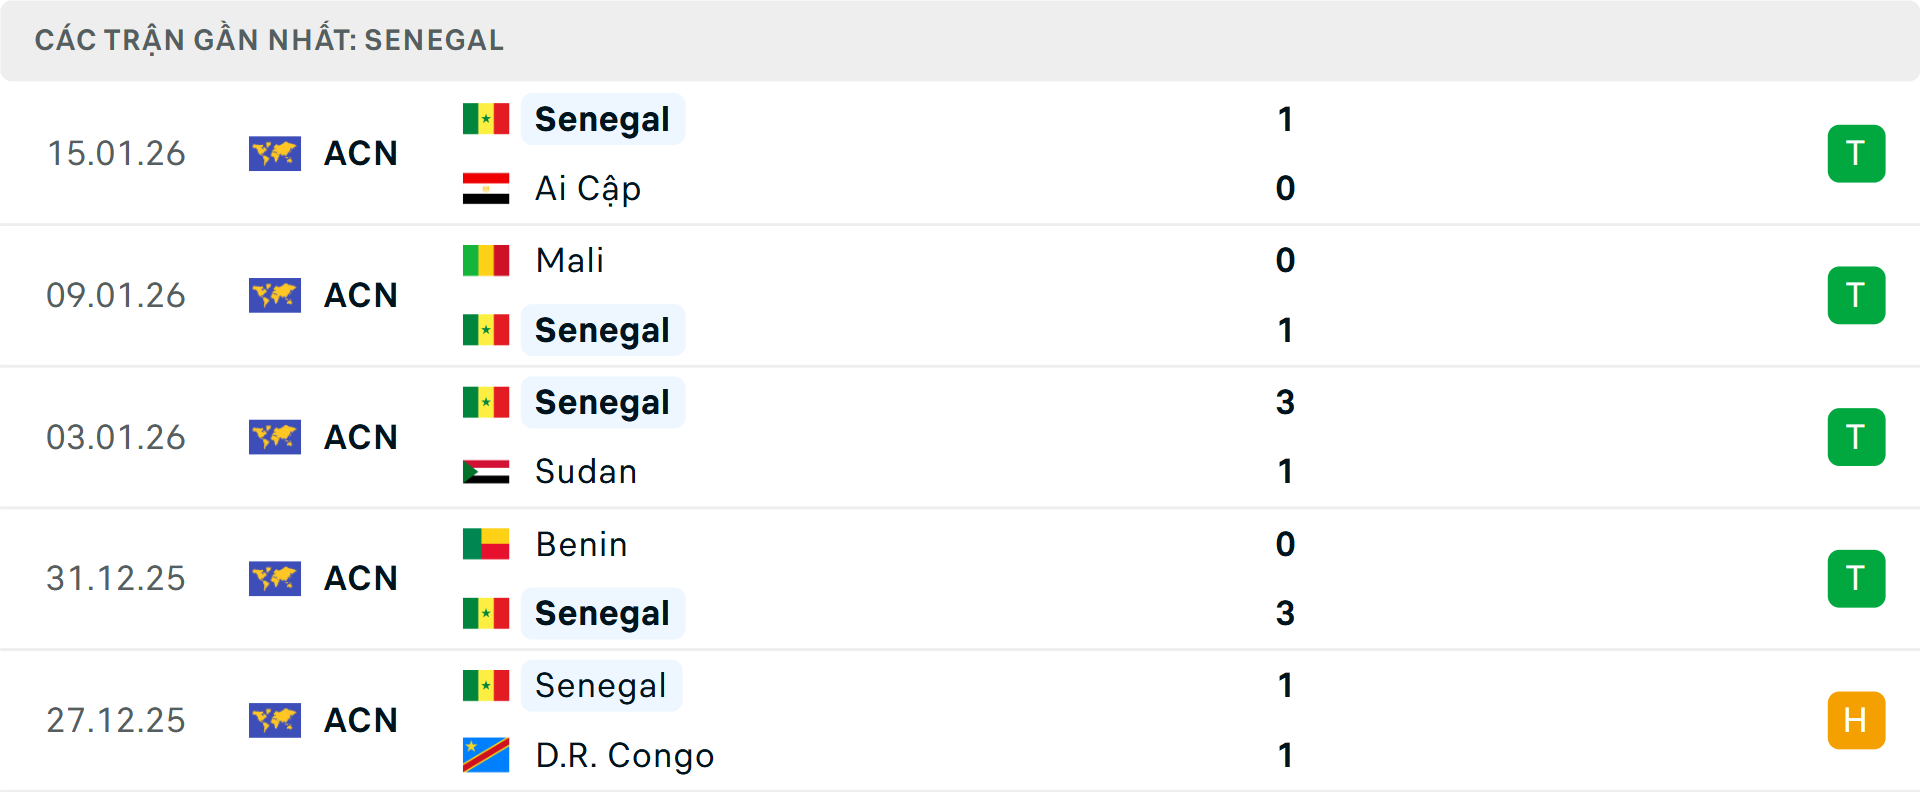Open the ACN tournament icon beside 15.01.26
Screen dimensions: 1920x792
pos(274,153)
